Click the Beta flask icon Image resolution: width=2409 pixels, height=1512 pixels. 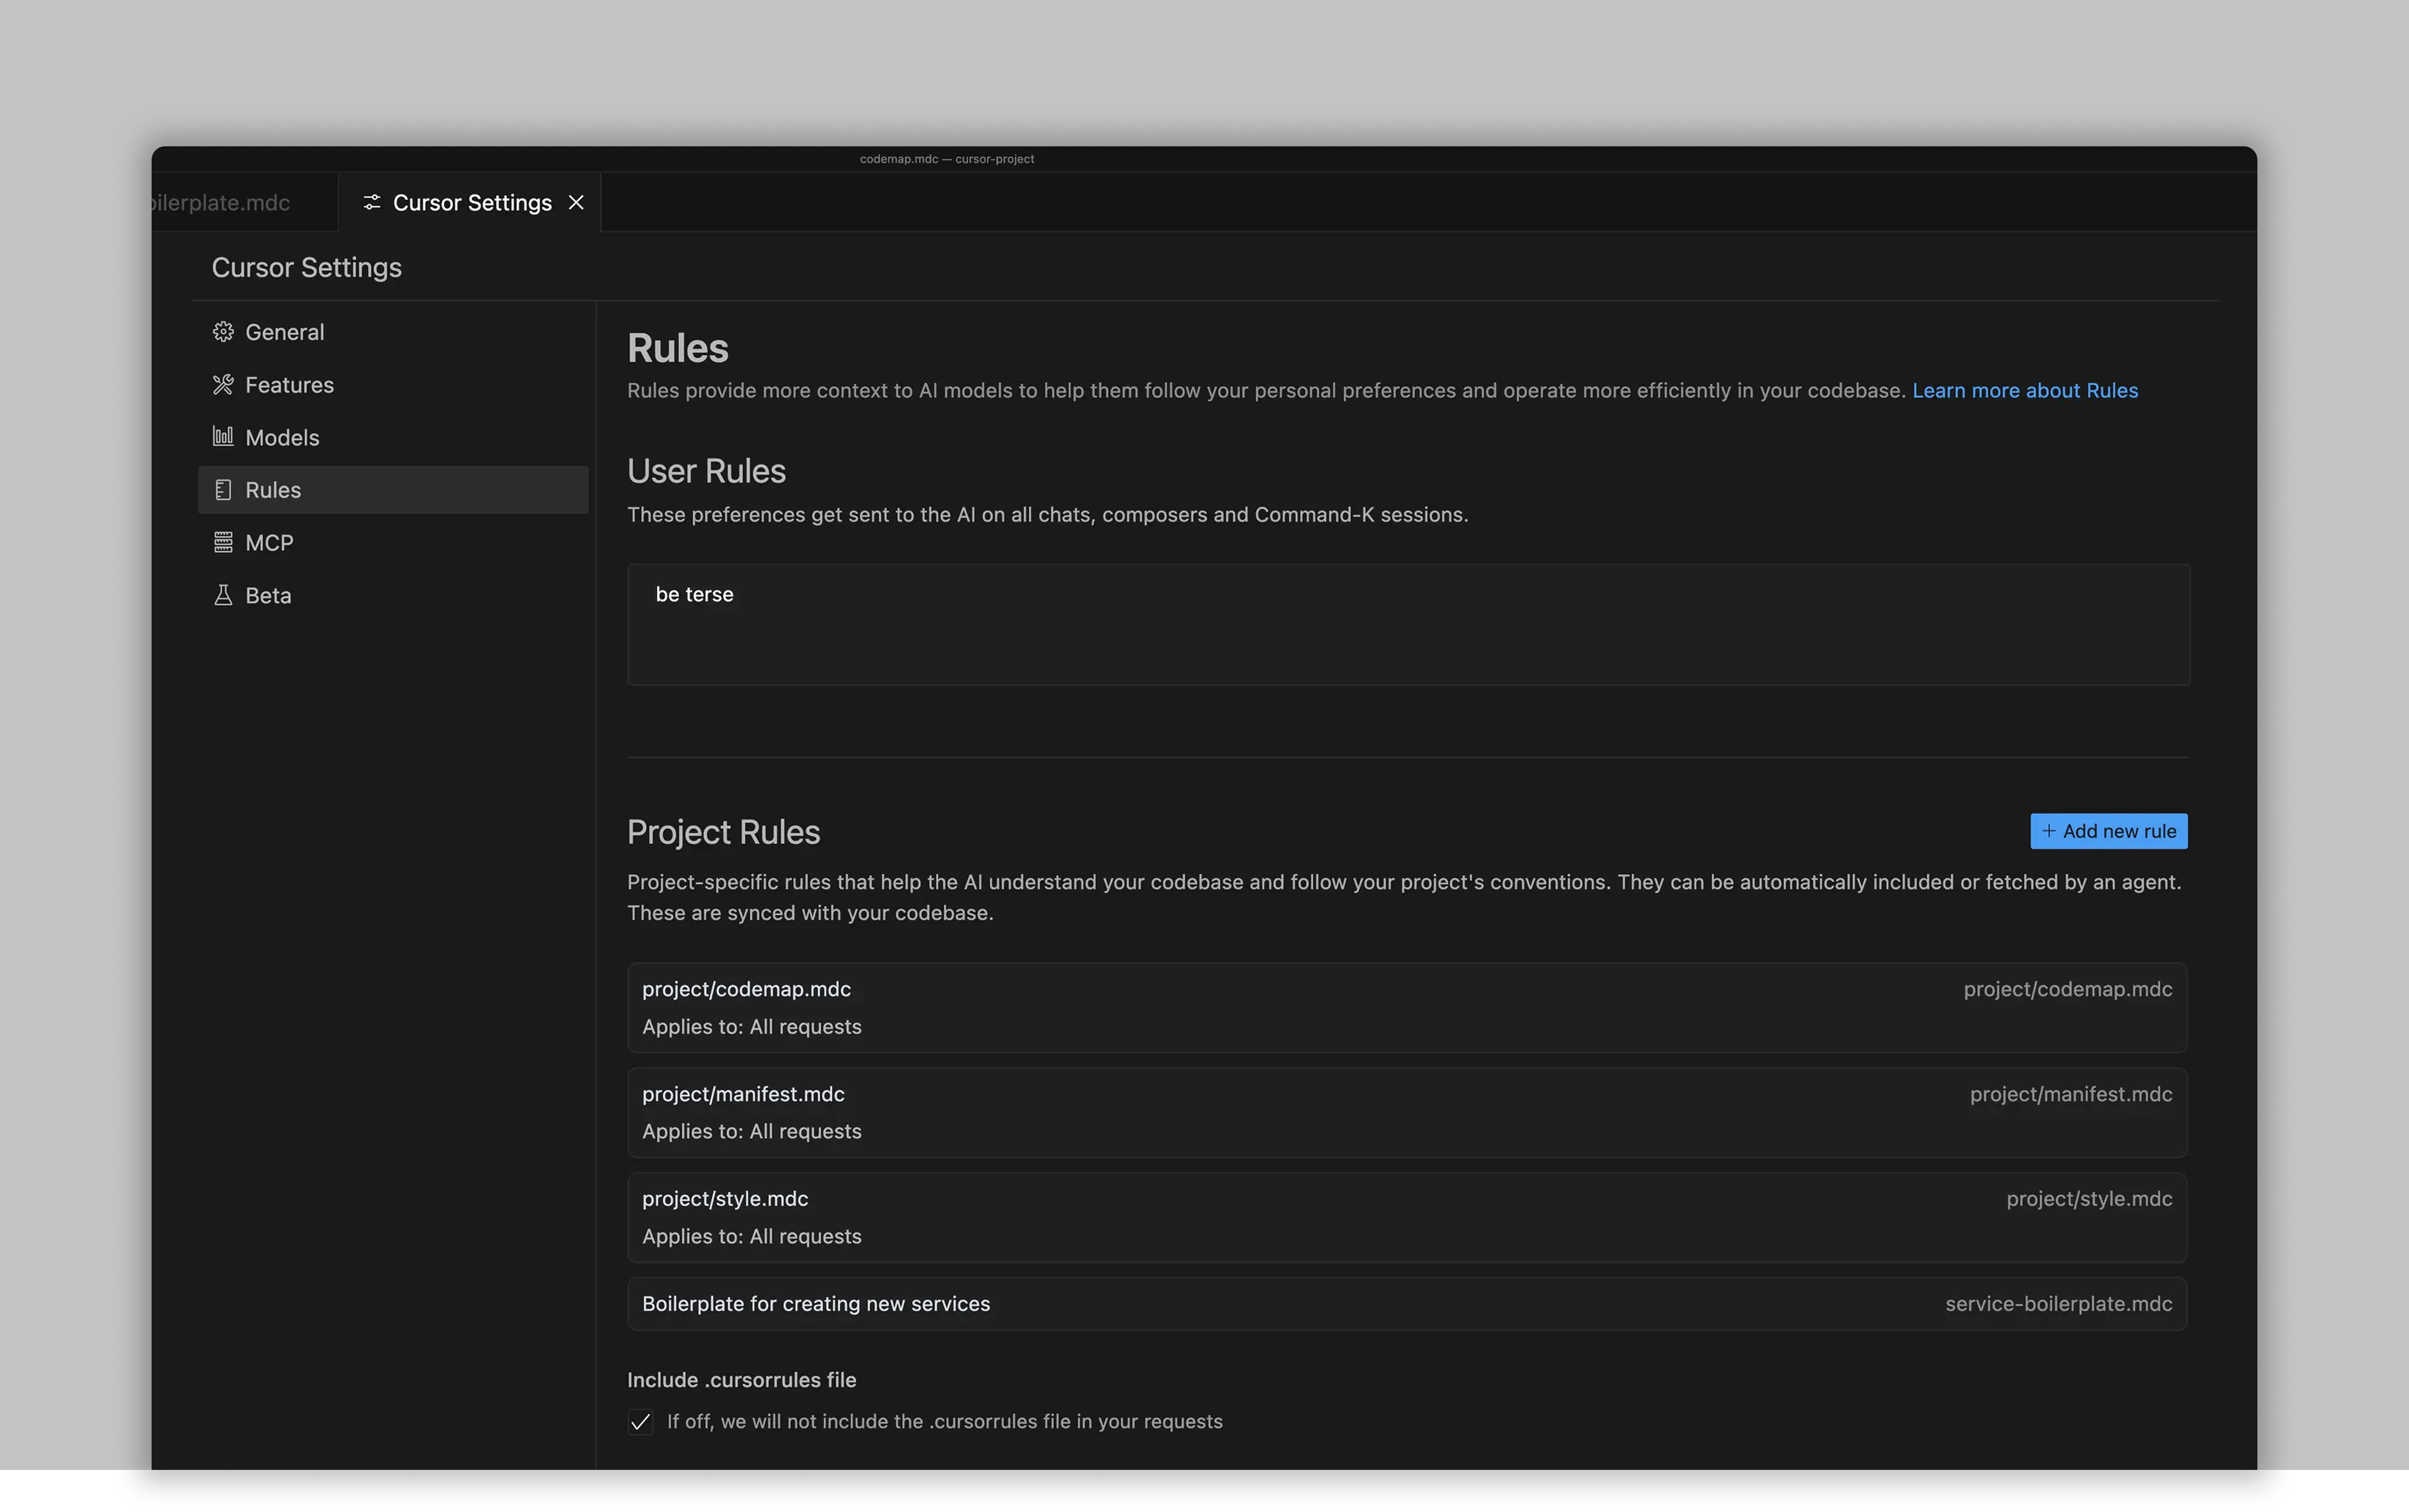click(x=223, y=595)
